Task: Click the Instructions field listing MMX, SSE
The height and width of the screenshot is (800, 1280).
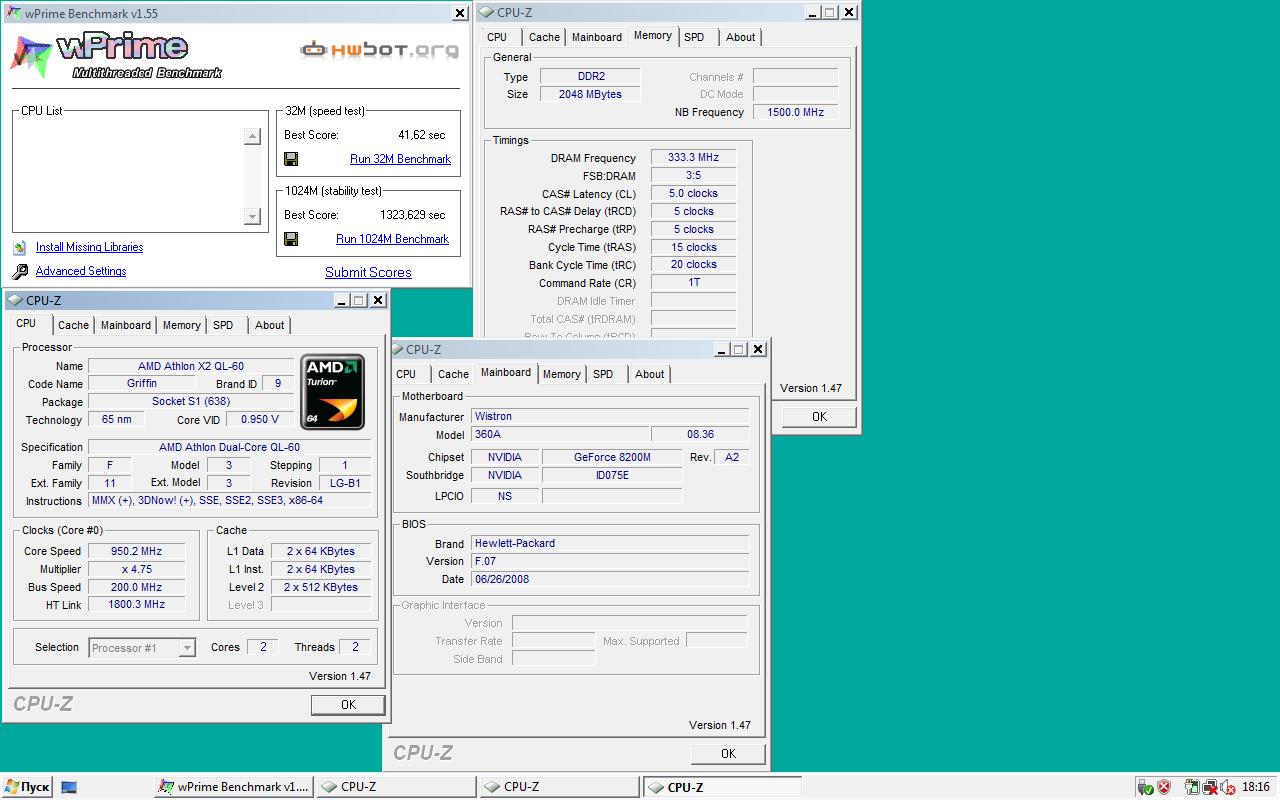Action: pos(229,501)
